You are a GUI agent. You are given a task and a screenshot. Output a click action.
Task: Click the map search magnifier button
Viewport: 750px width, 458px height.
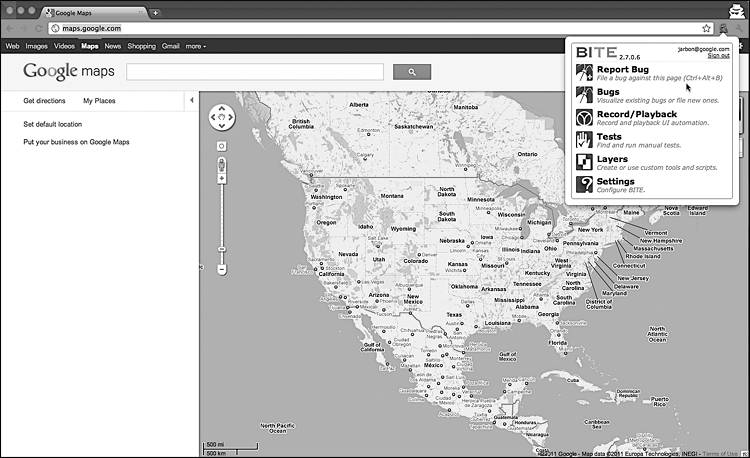tap(412, 72)
